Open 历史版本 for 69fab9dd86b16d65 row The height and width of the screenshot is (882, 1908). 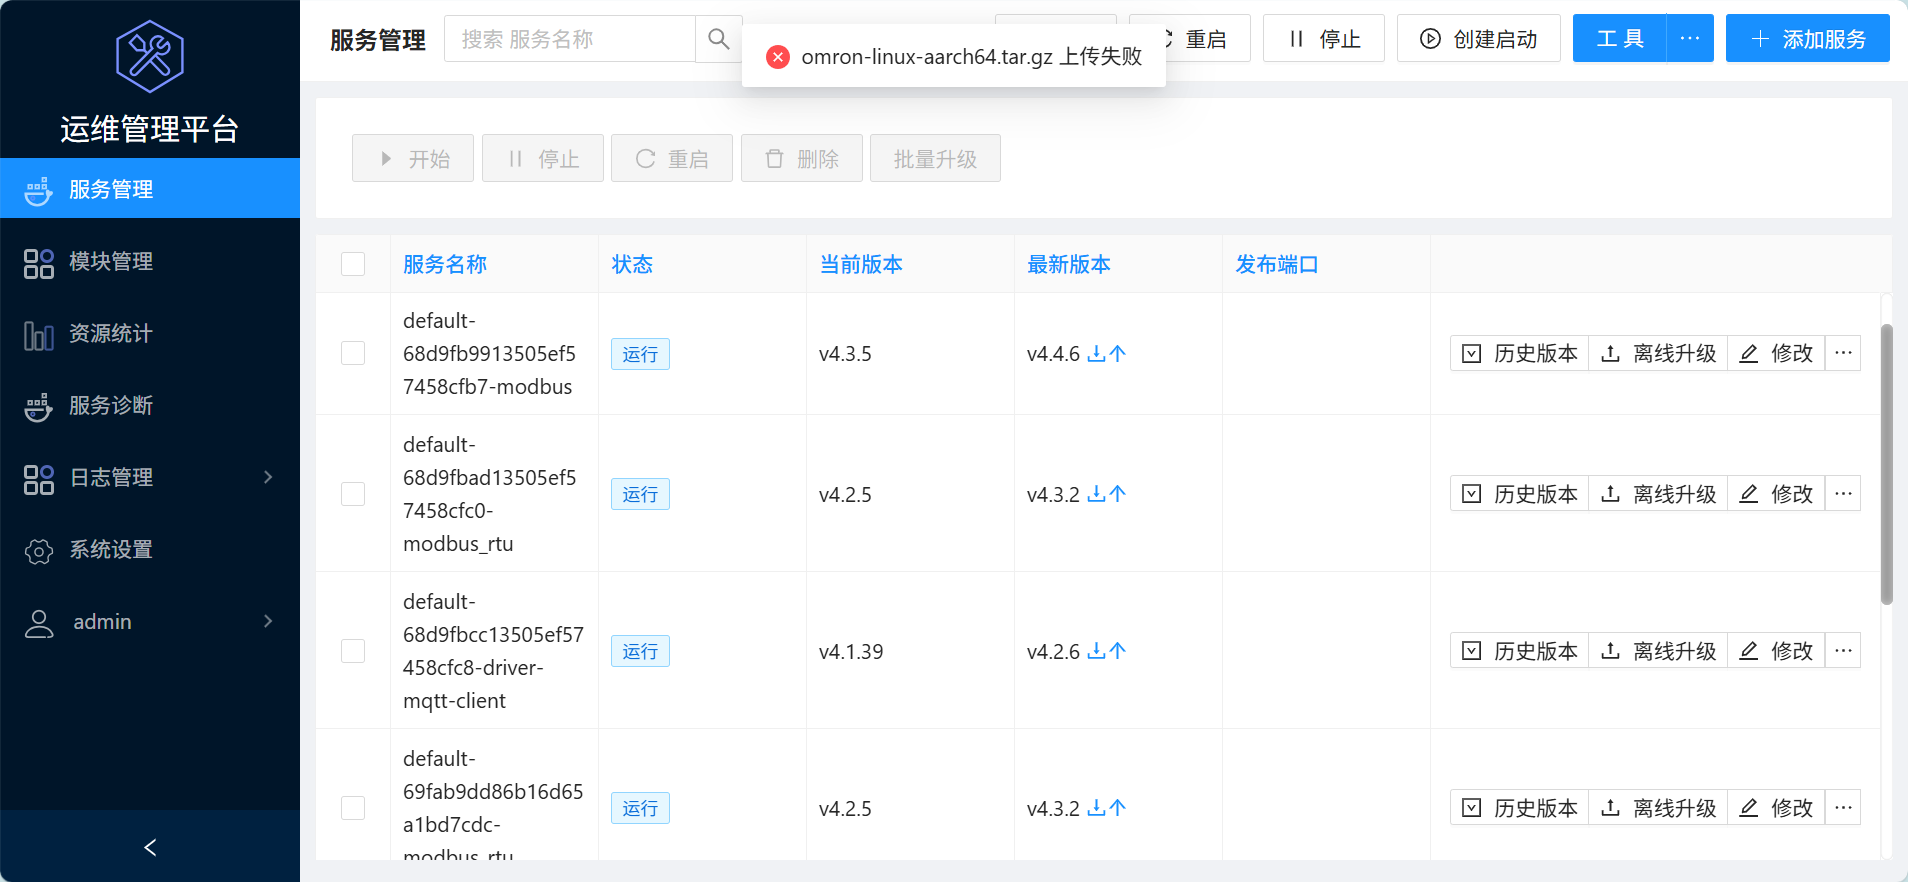click(x=1520, y=807)
